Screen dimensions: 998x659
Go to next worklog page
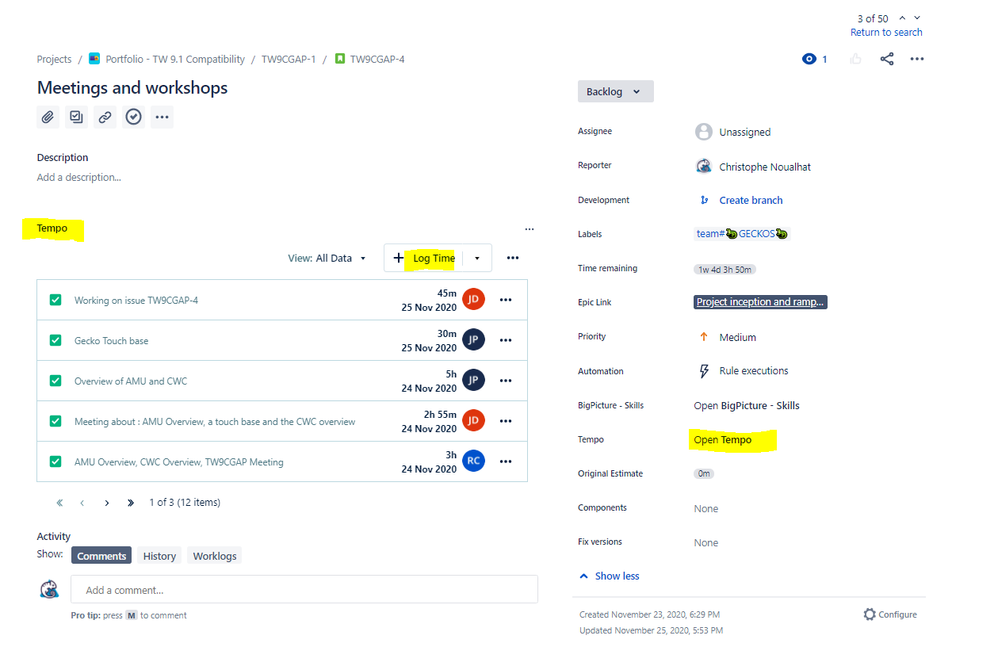[x=107, y=503]
